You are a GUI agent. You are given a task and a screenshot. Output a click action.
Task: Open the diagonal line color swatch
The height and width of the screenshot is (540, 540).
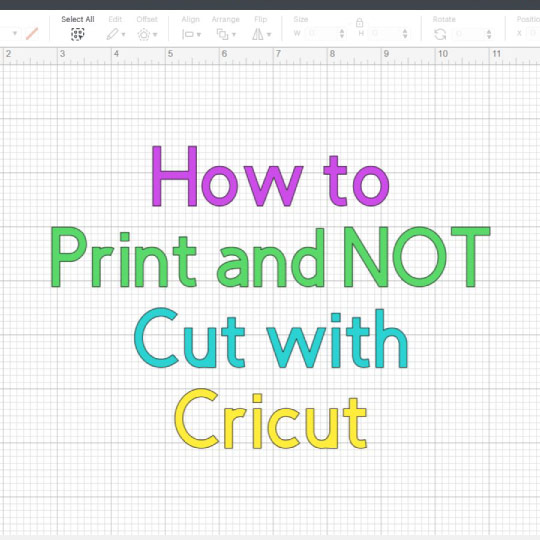point(32,34)
